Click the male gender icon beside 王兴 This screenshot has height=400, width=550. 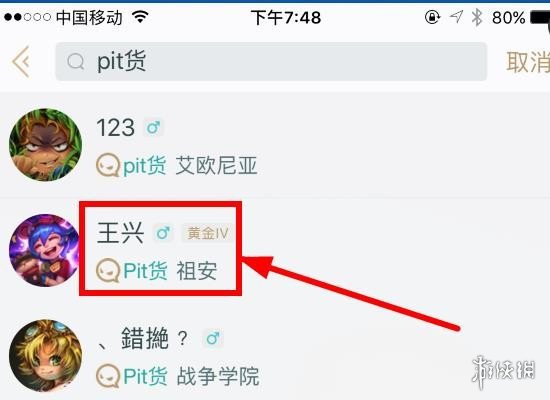pyautogui.click(x=163, y=233)
